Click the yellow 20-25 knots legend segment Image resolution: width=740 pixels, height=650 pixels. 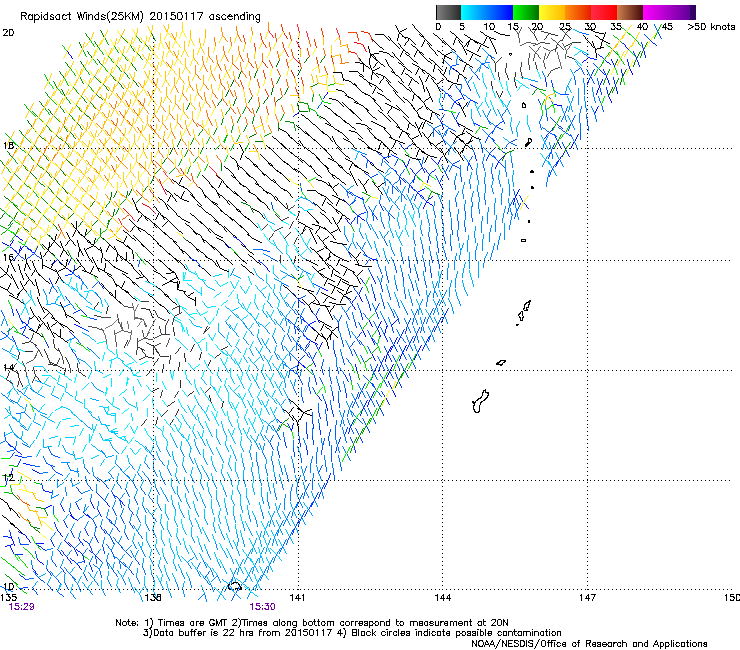[x=552, y=12]
